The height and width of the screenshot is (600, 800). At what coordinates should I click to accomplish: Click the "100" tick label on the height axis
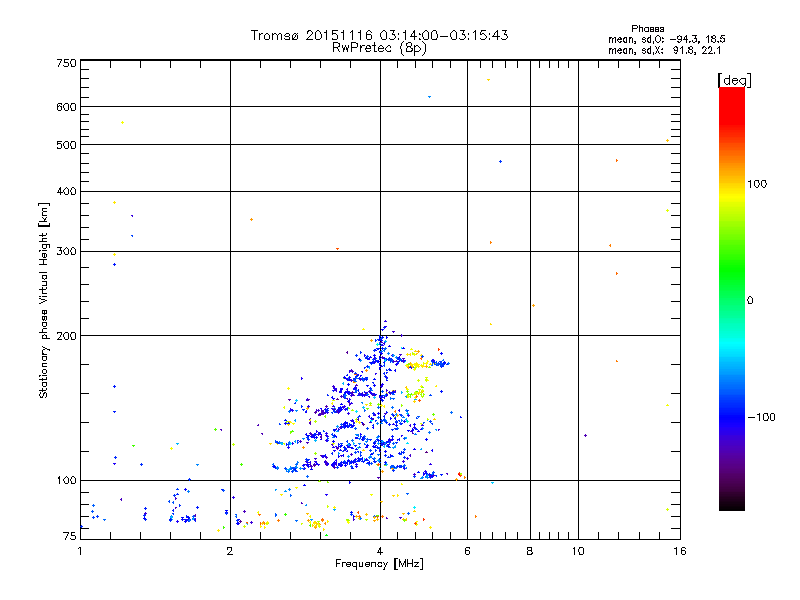pyautogui.click(x=66, y=481)
